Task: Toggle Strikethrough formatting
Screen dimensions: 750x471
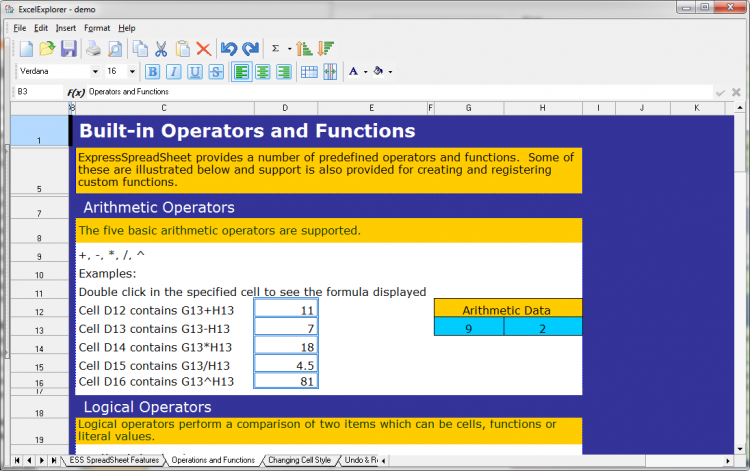Action: tap(216, 71)
